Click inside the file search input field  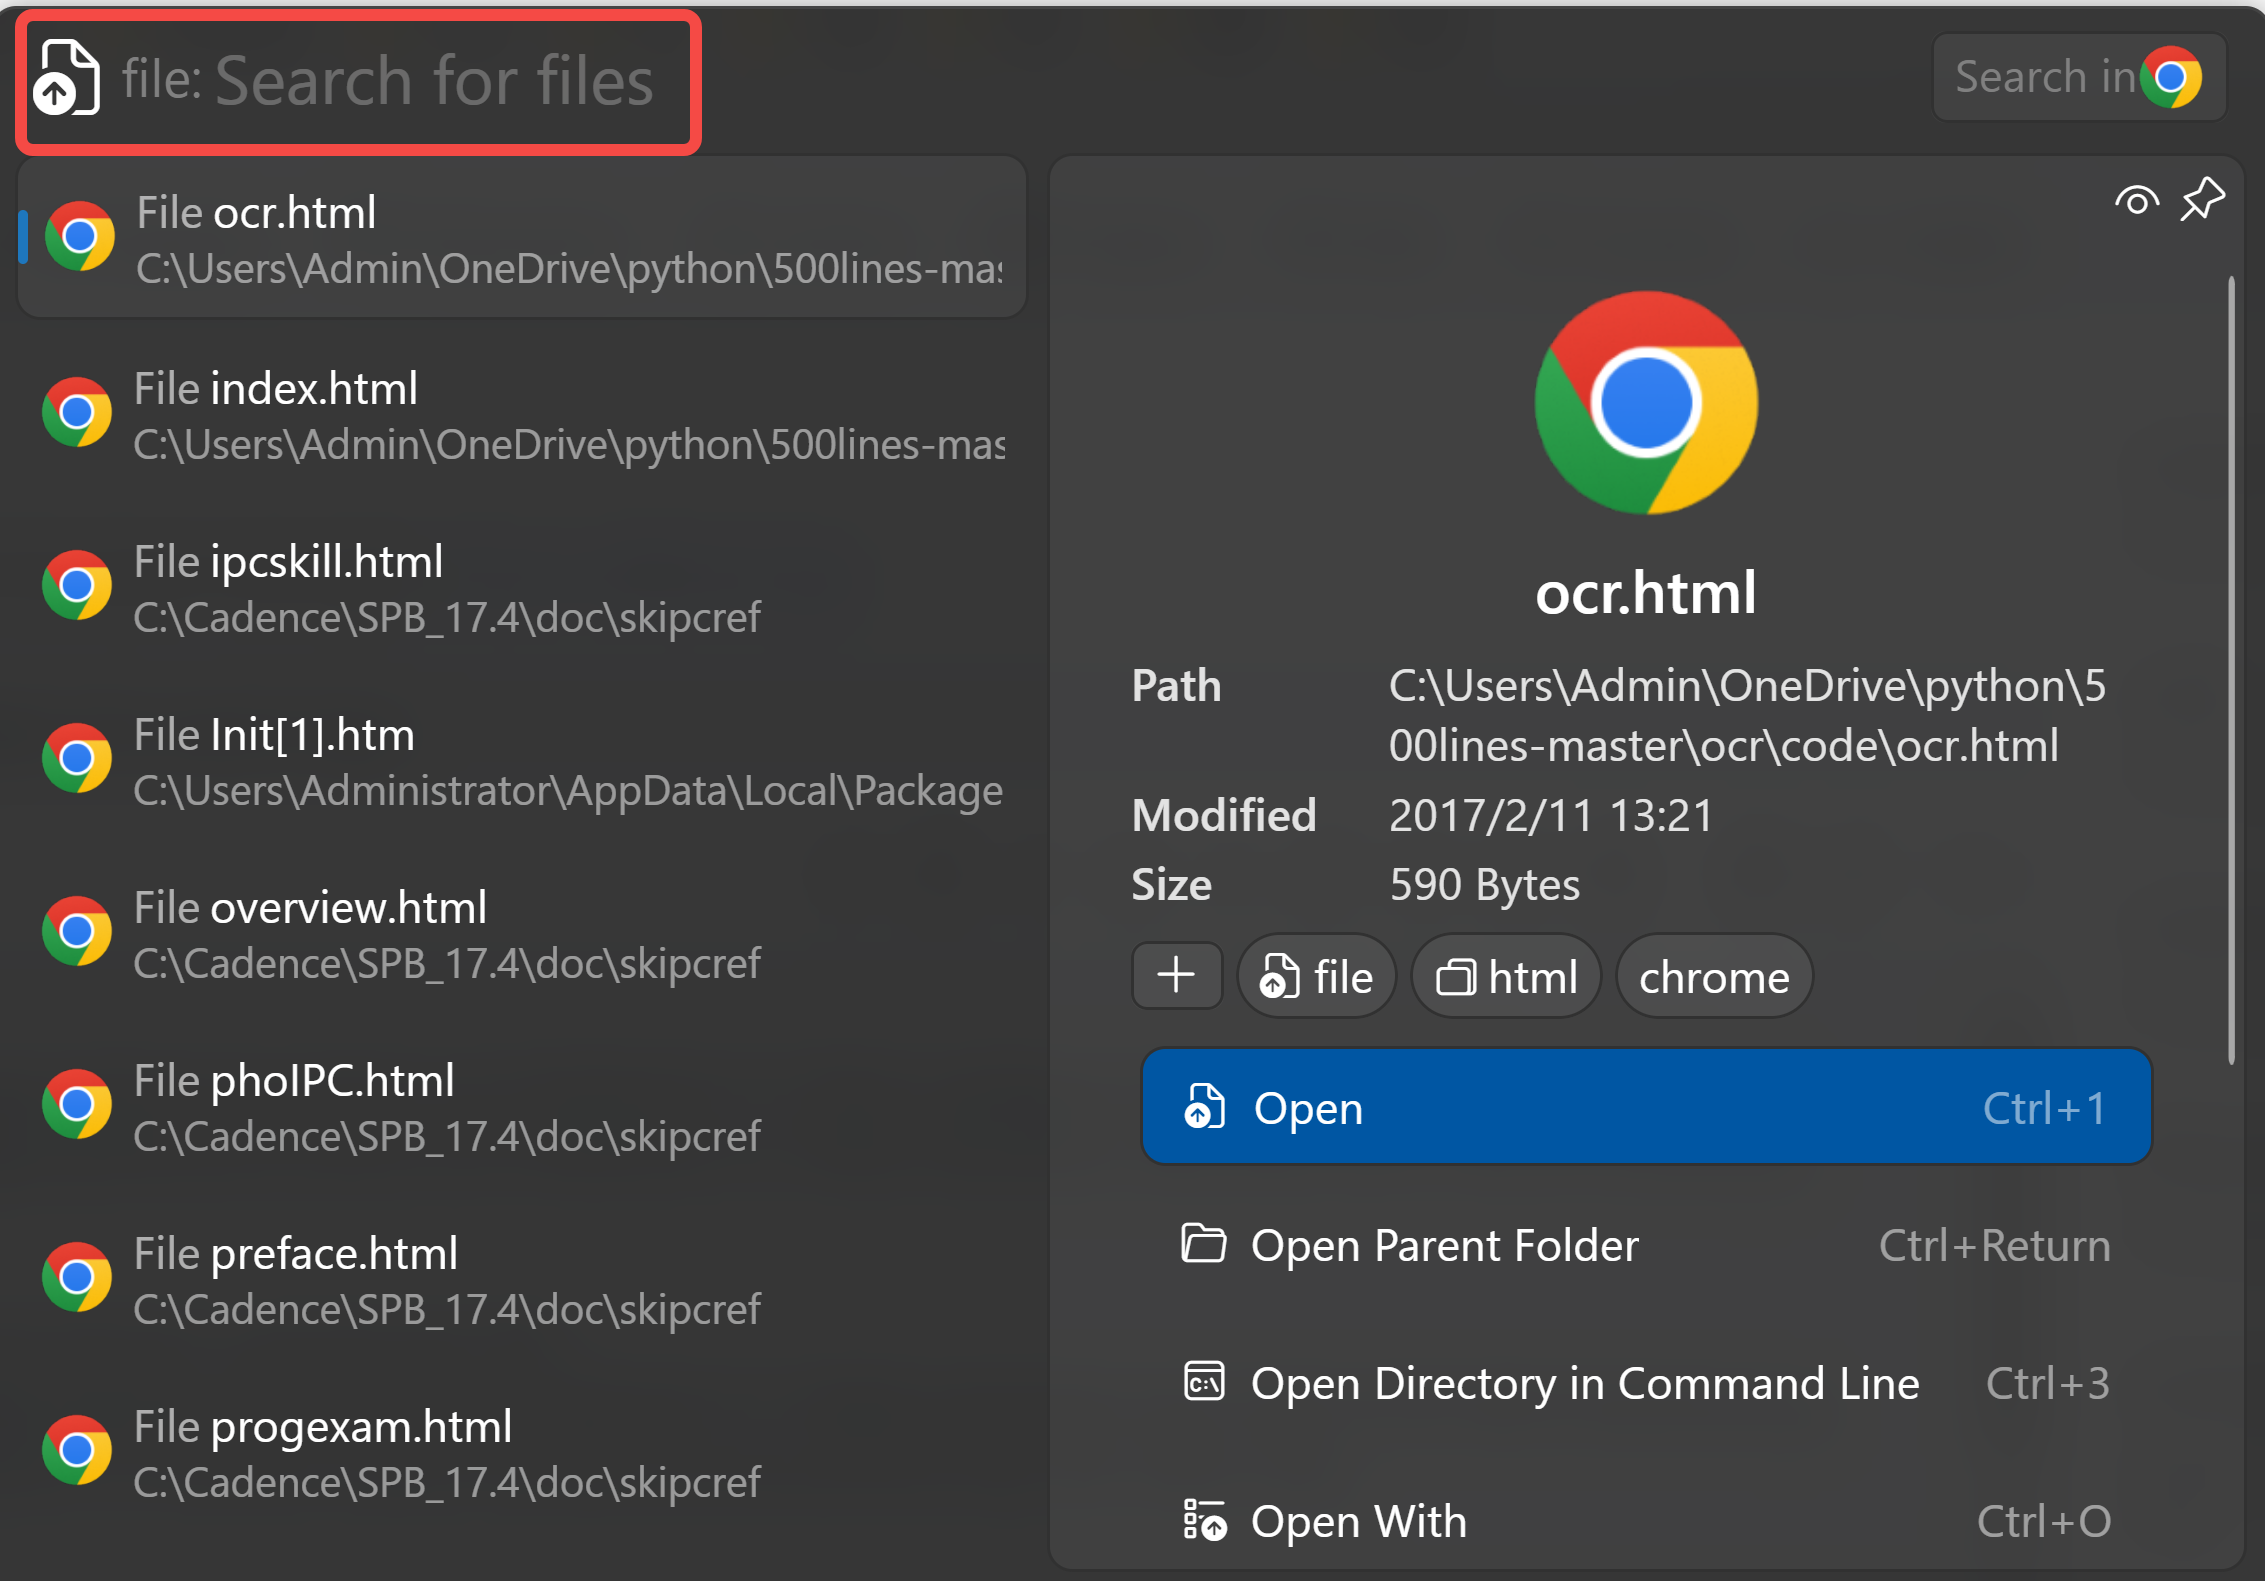(430, 80)
